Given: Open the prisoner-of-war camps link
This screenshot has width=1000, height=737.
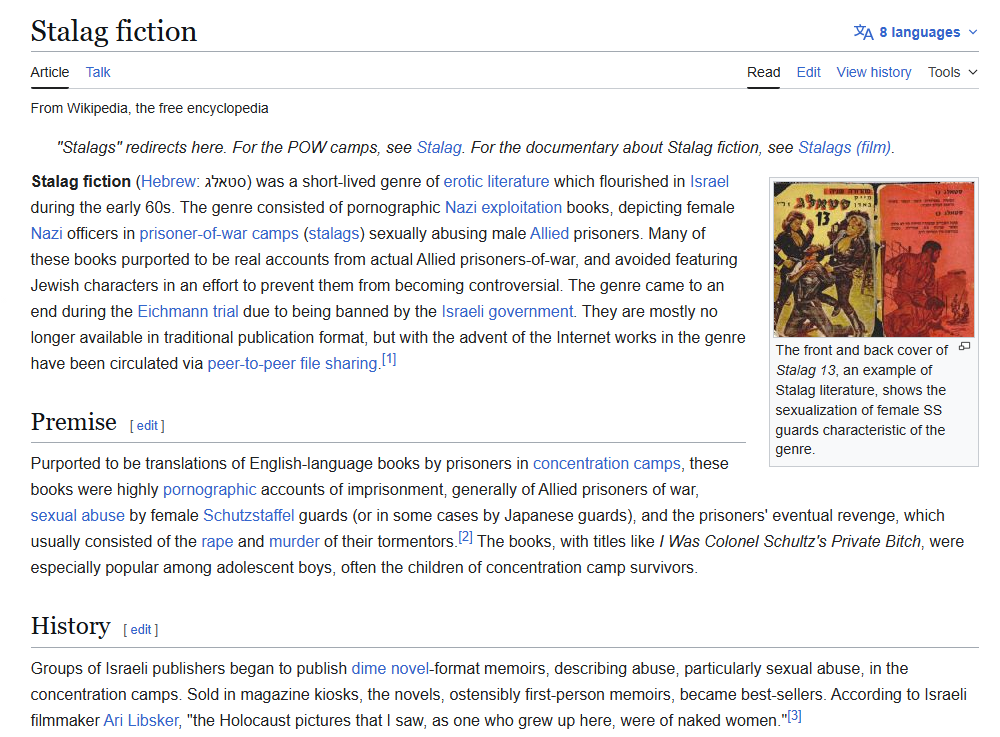Looking at the screenshot, I should pyautogui.click(x=219, y=234).
